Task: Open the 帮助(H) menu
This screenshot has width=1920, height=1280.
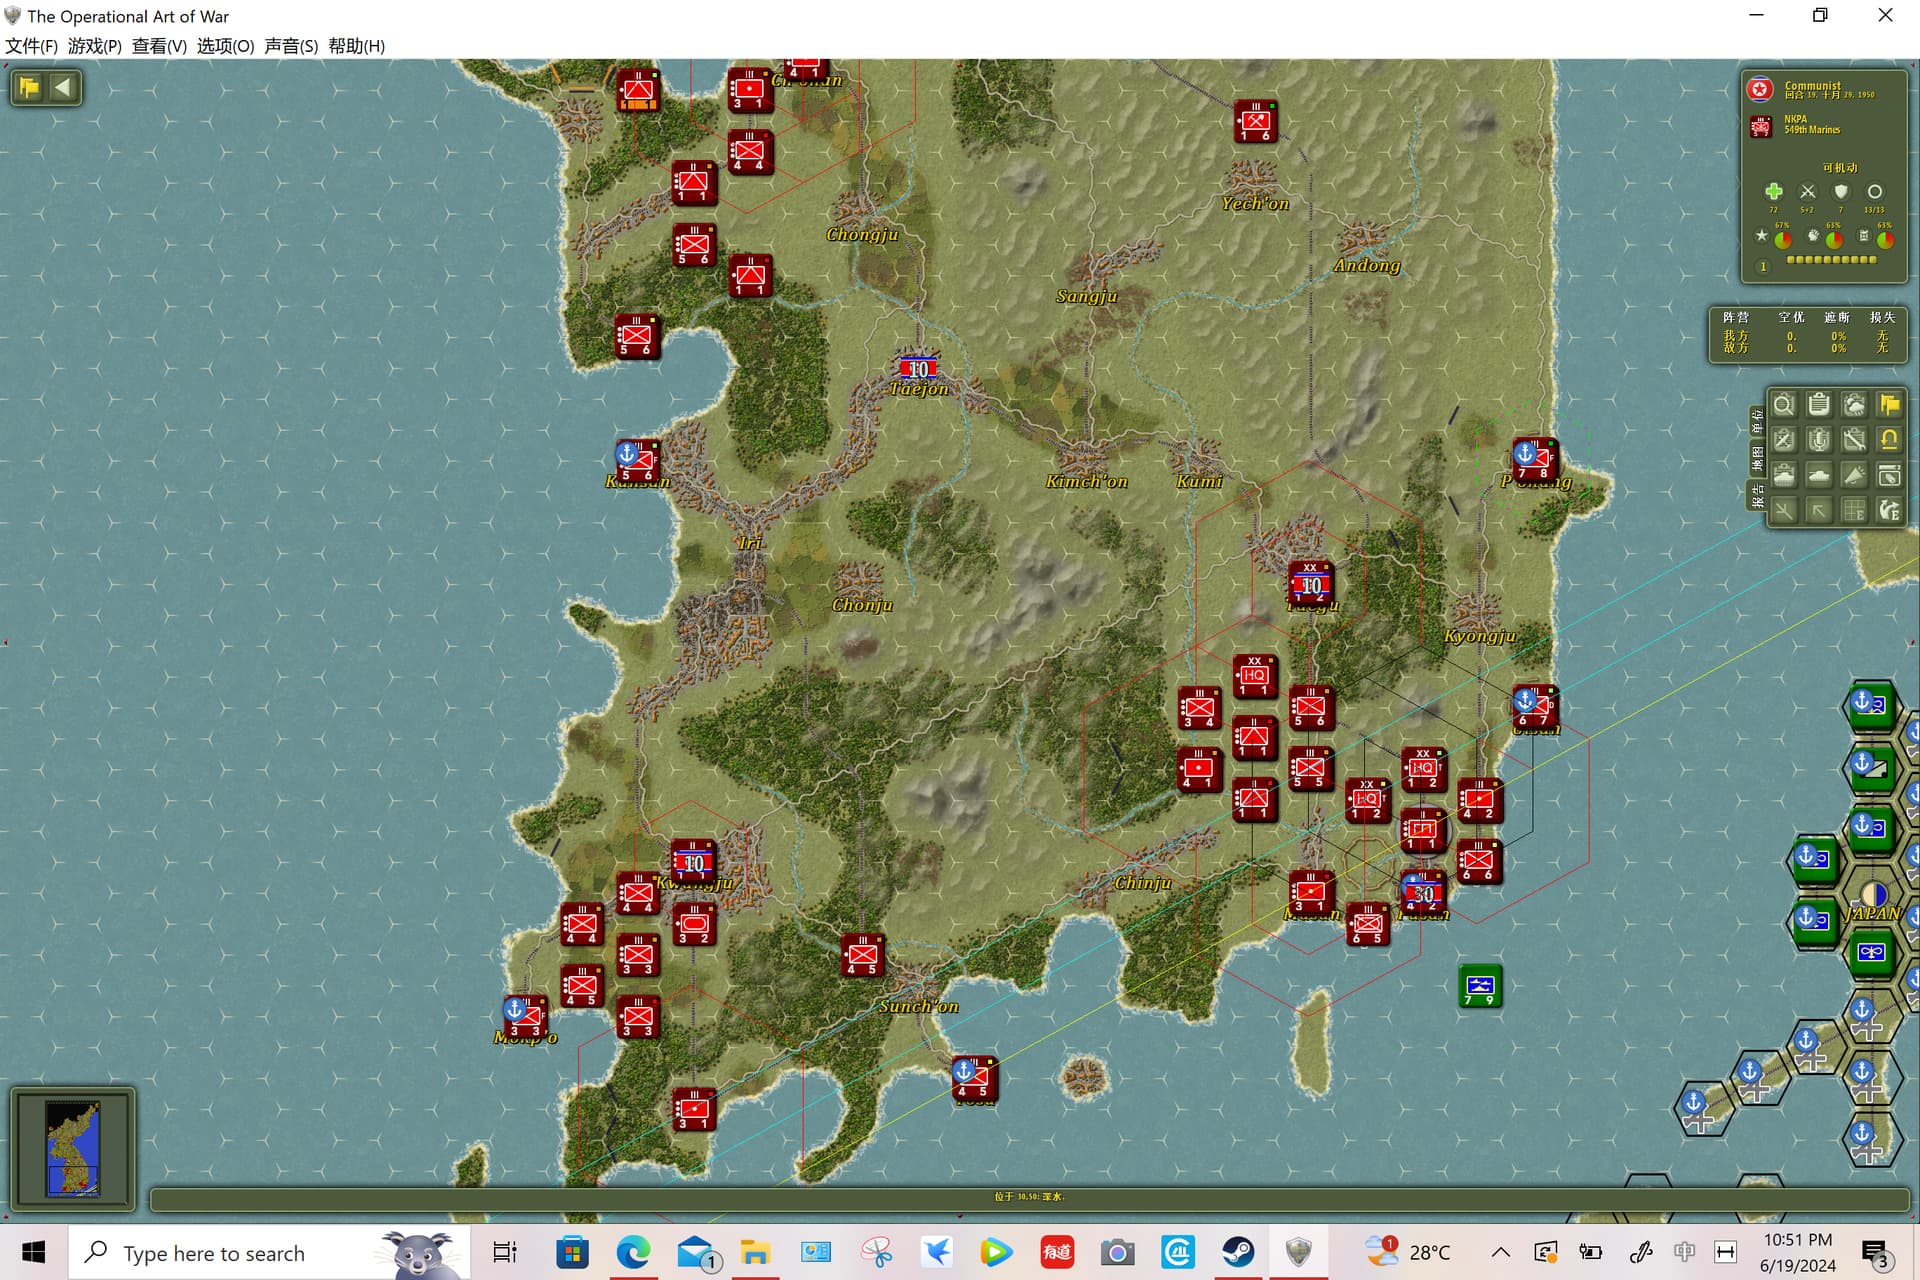Action: 356,46
